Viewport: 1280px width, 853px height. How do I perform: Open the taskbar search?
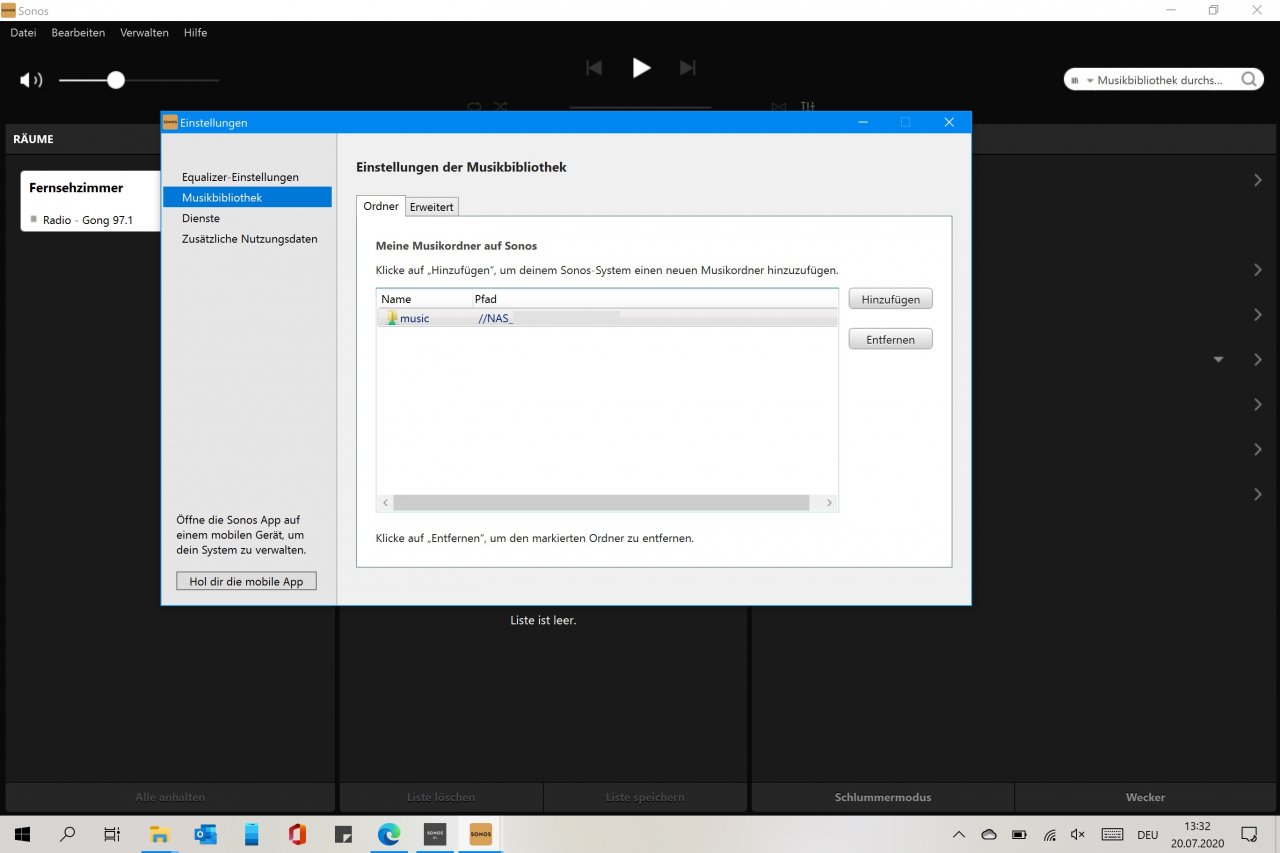(x=68, y=834)
